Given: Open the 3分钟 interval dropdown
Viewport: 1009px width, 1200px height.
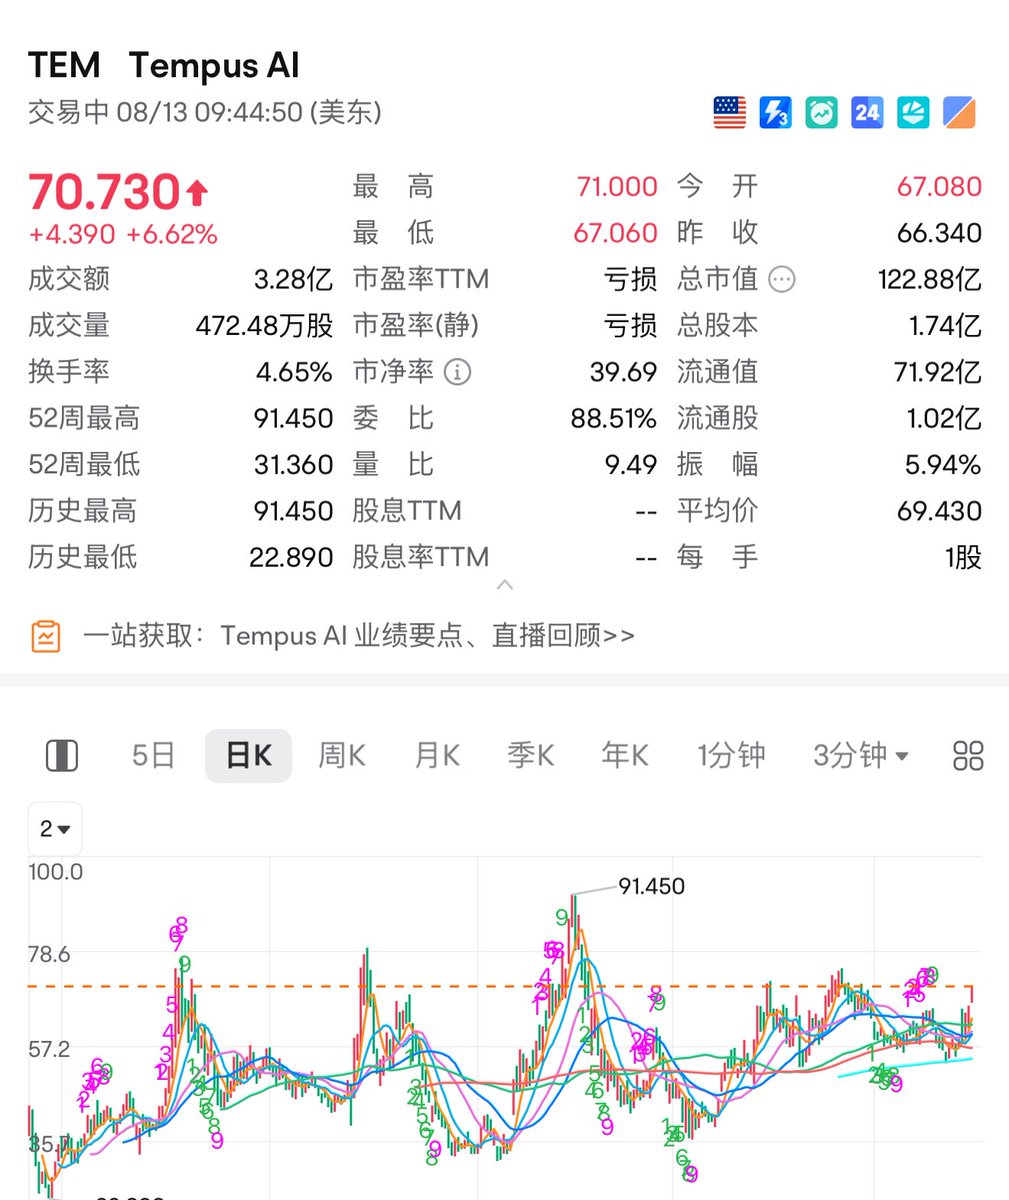Looking at the screenshot, I should pos(861,755).
